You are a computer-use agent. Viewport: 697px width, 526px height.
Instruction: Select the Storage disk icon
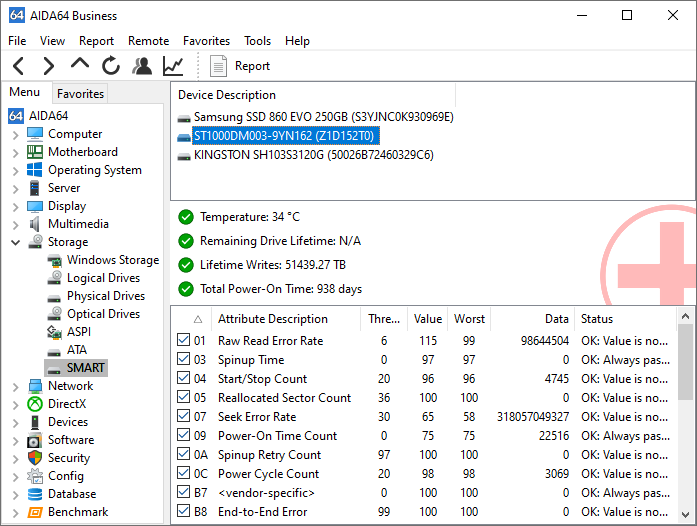tap(36, 242)
